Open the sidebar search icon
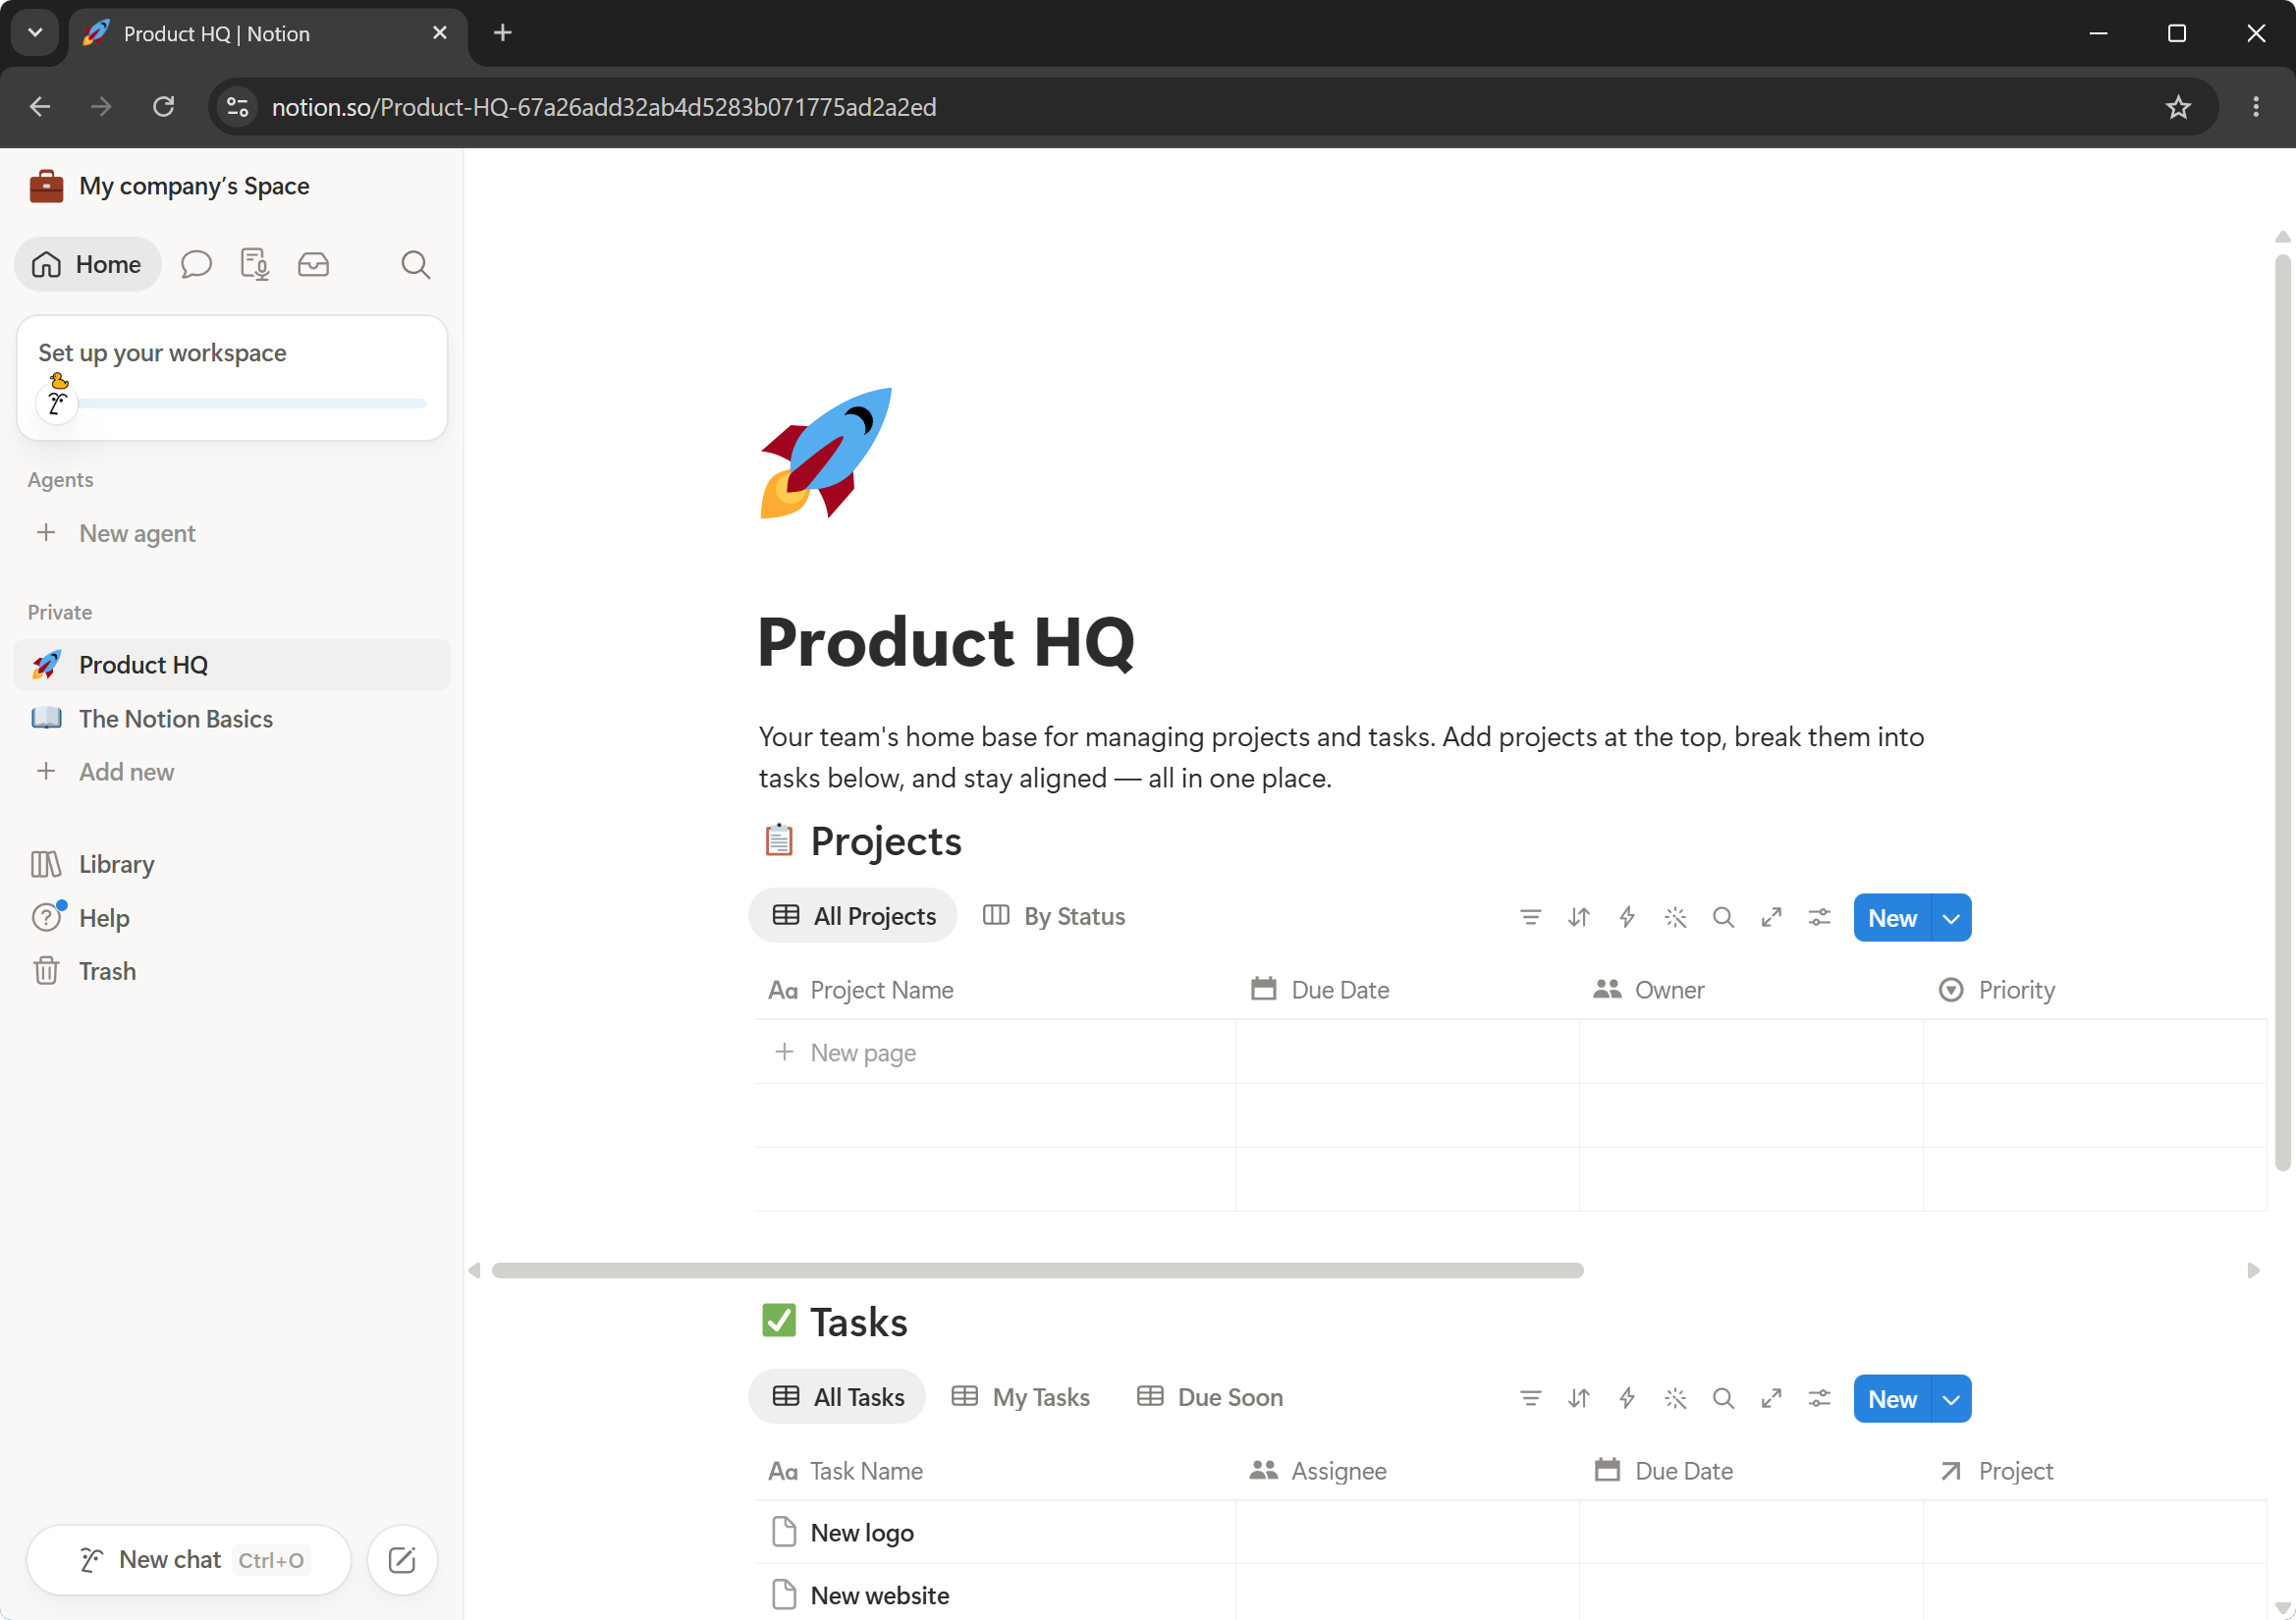This screenshot has width=2296, height=1620. coord(415,265)
